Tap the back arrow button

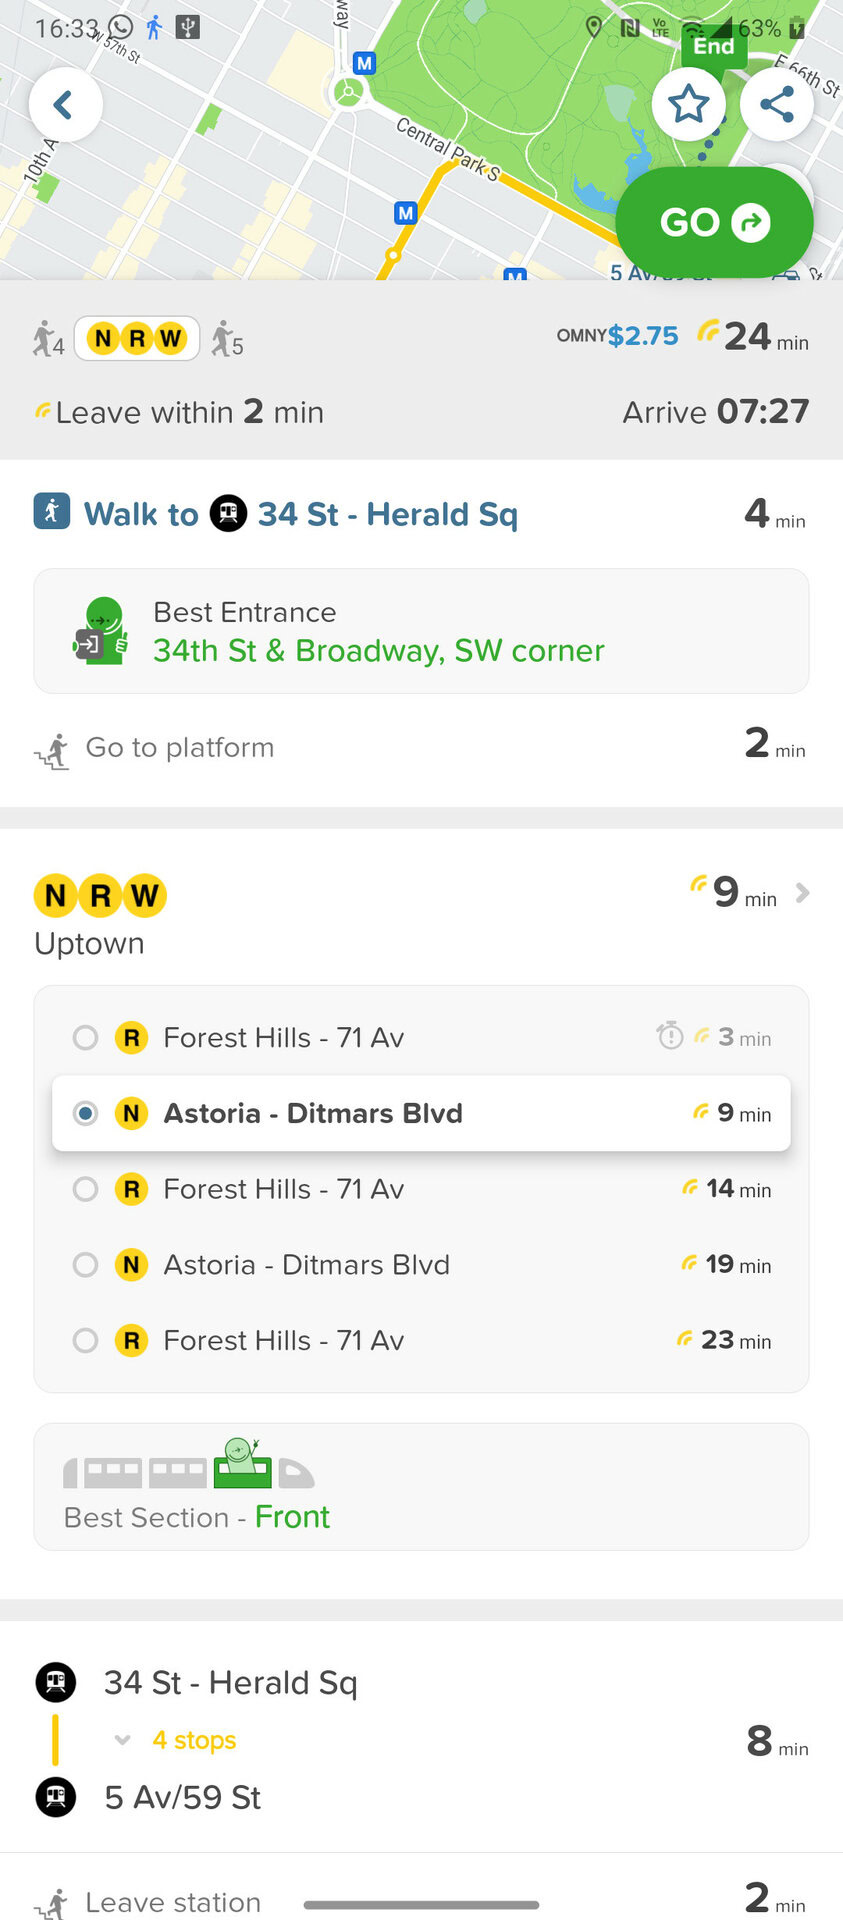pos(65,105)
